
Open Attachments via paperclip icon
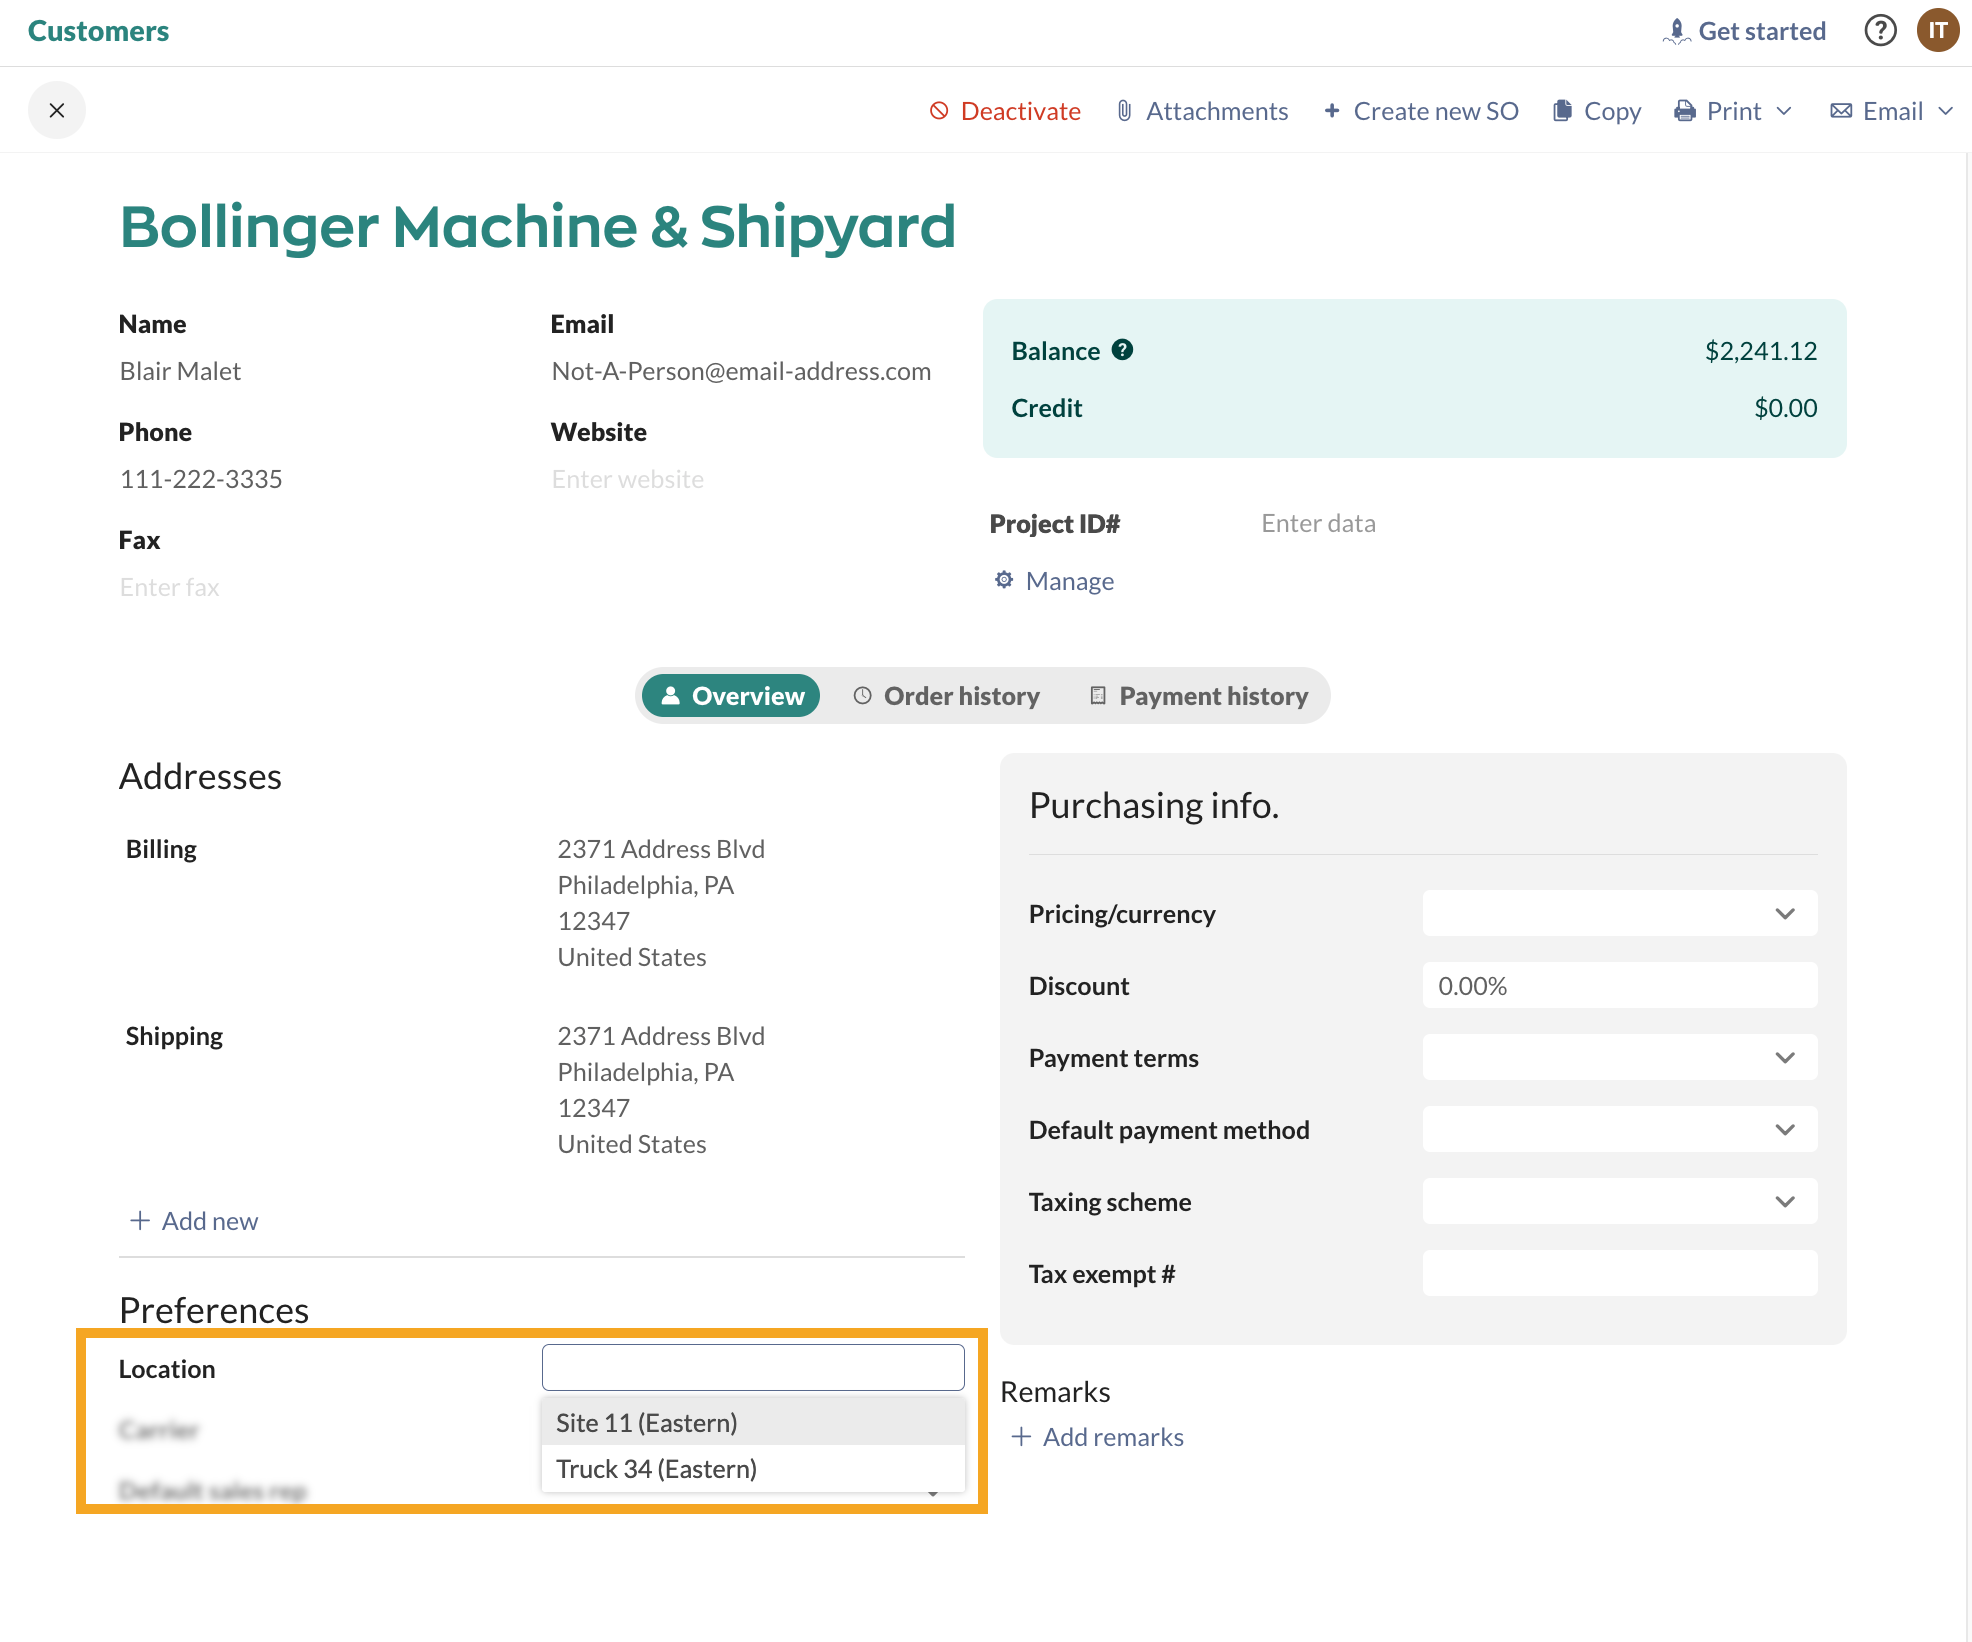pos(1124,111)
